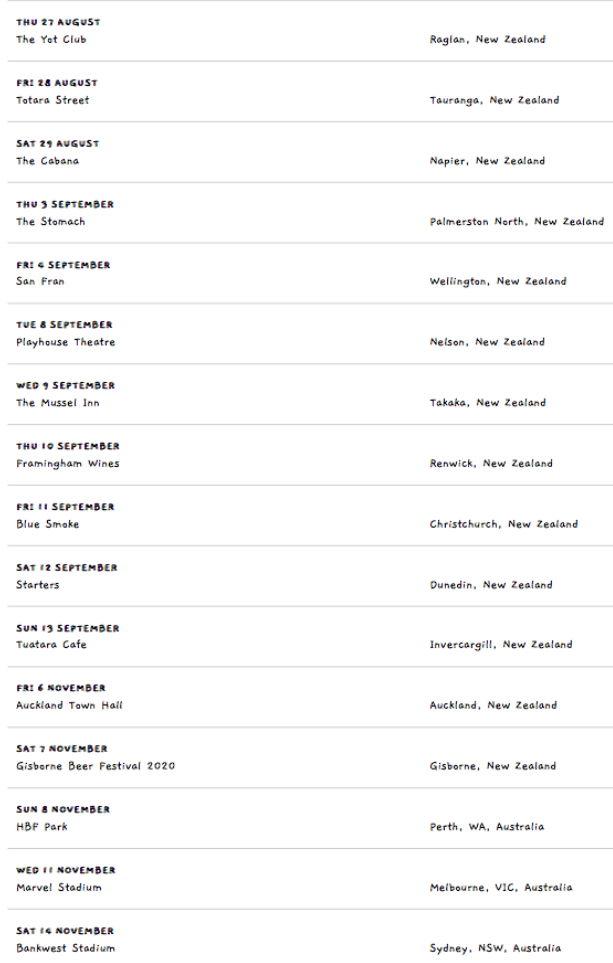Open the Playhouse Theatre show in Nelson
The height and width of the screenshot is (963, 613).
click(66, 342)
